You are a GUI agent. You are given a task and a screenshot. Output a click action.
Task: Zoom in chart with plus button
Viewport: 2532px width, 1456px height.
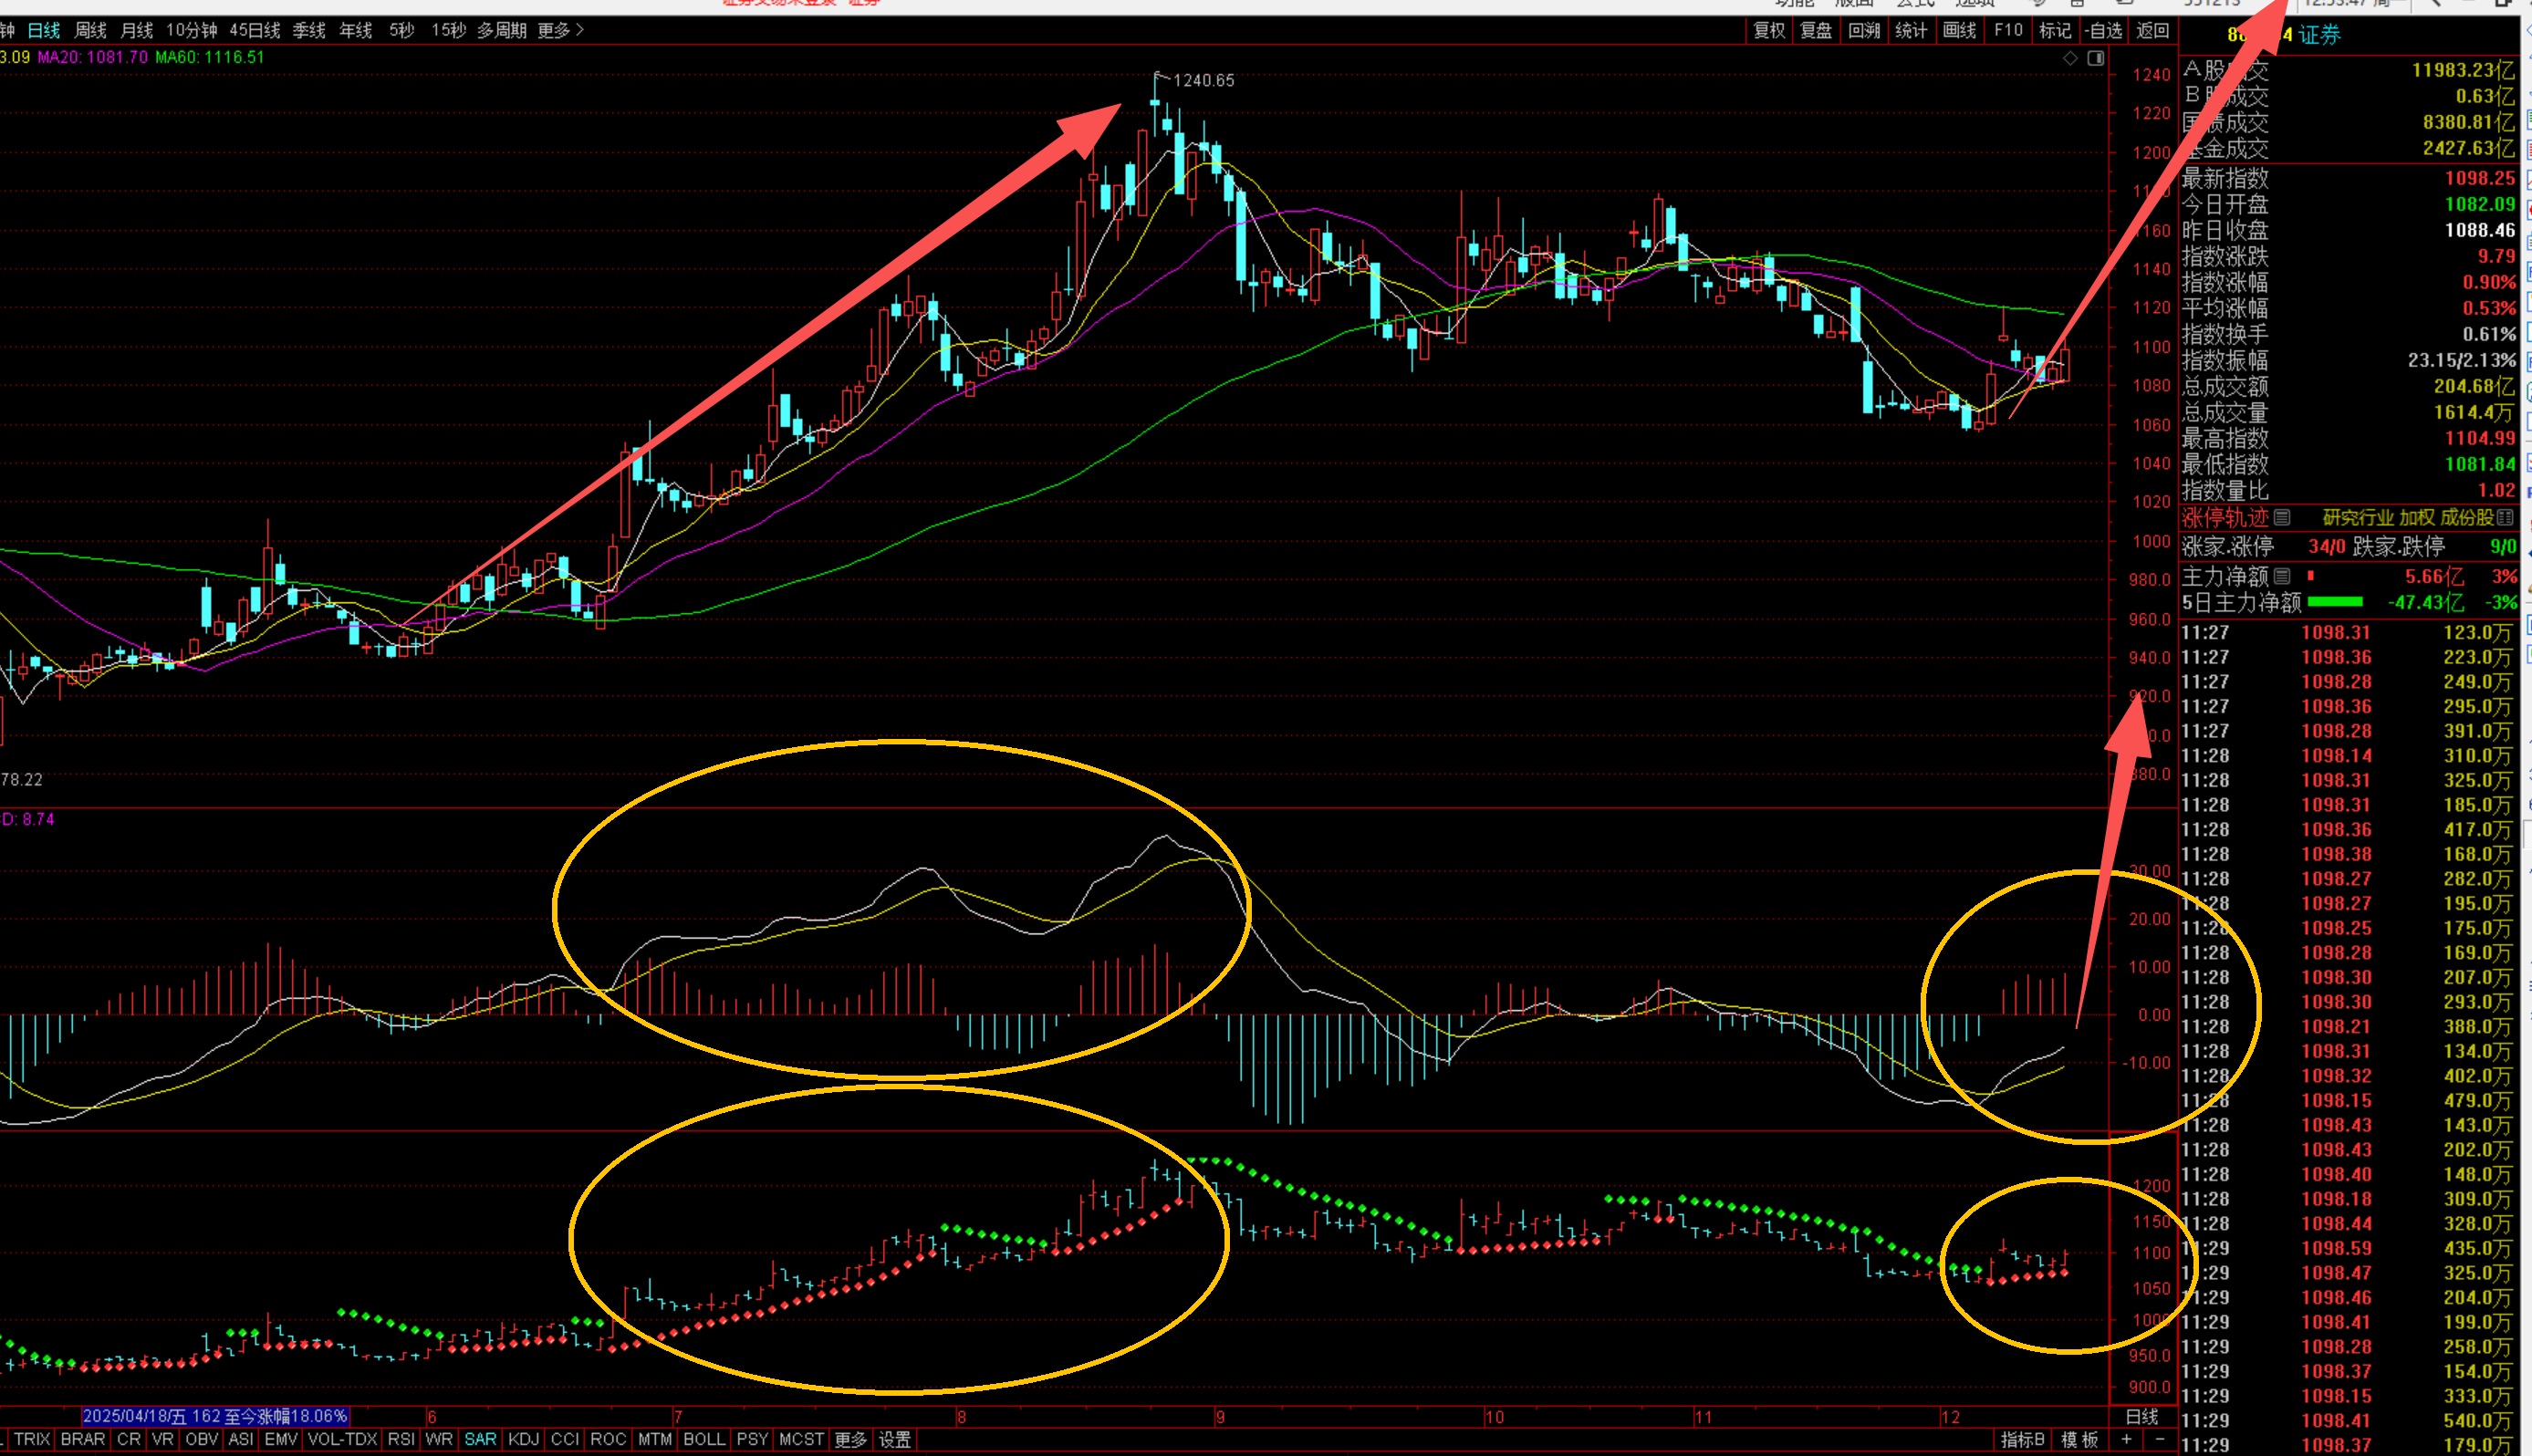coord(2126,1439)
